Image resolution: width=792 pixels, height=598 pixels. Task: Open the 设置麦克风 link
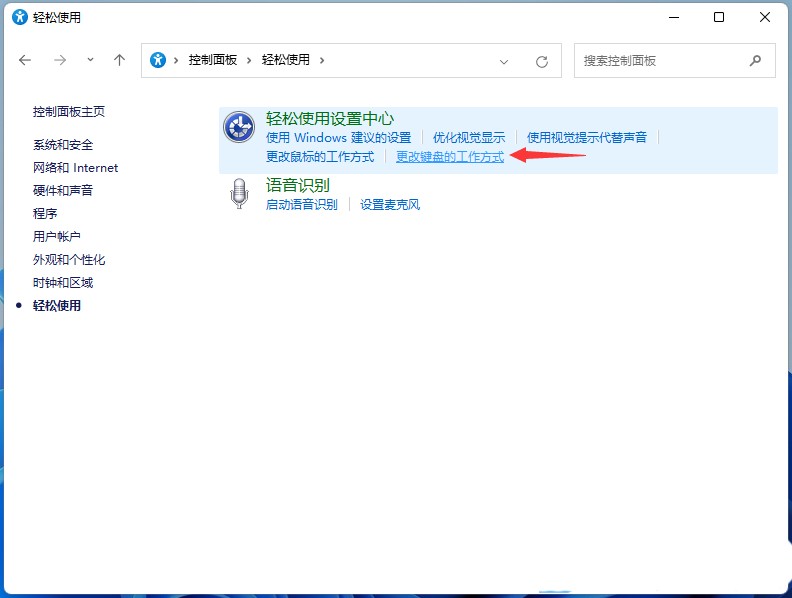tap(390, 205)
